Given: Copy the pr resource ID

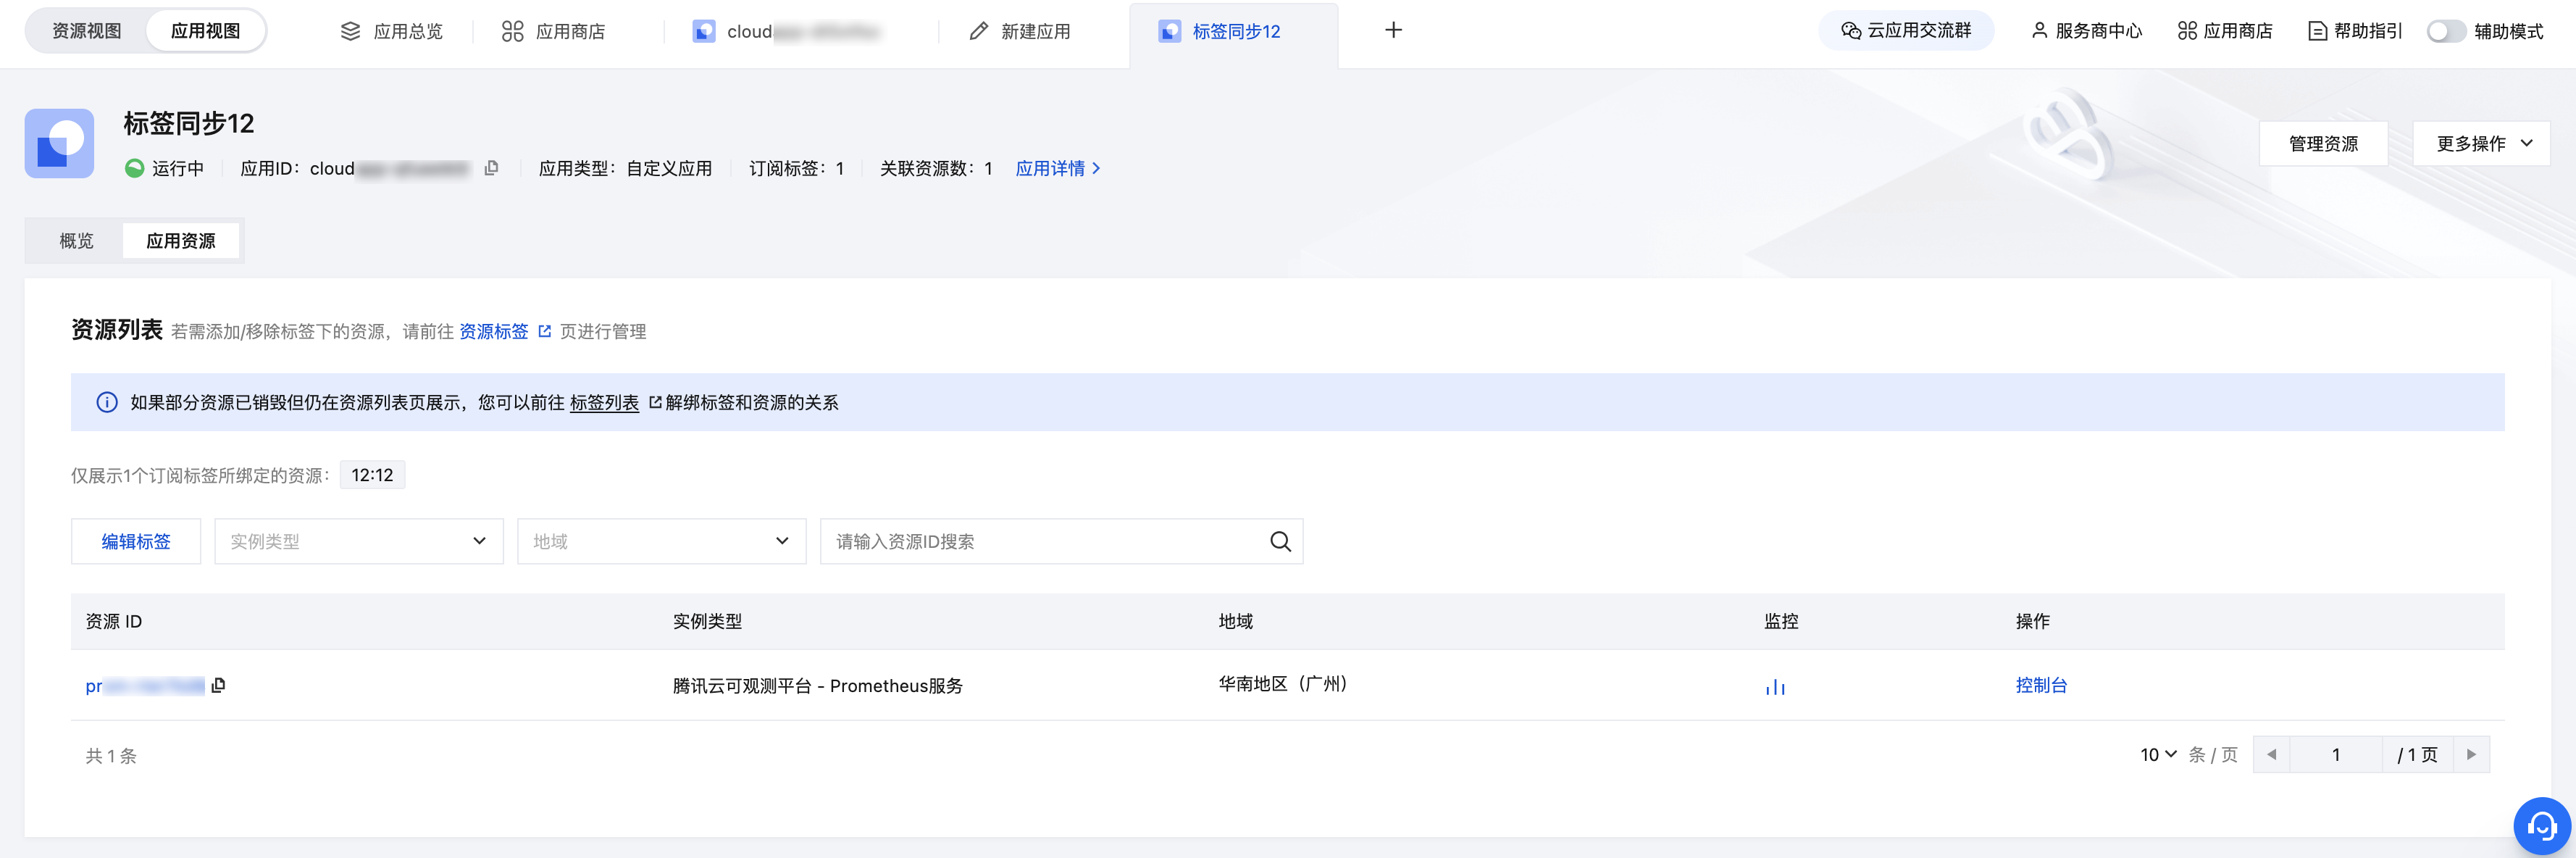Looking at the screenshot, I should point(218,685).
